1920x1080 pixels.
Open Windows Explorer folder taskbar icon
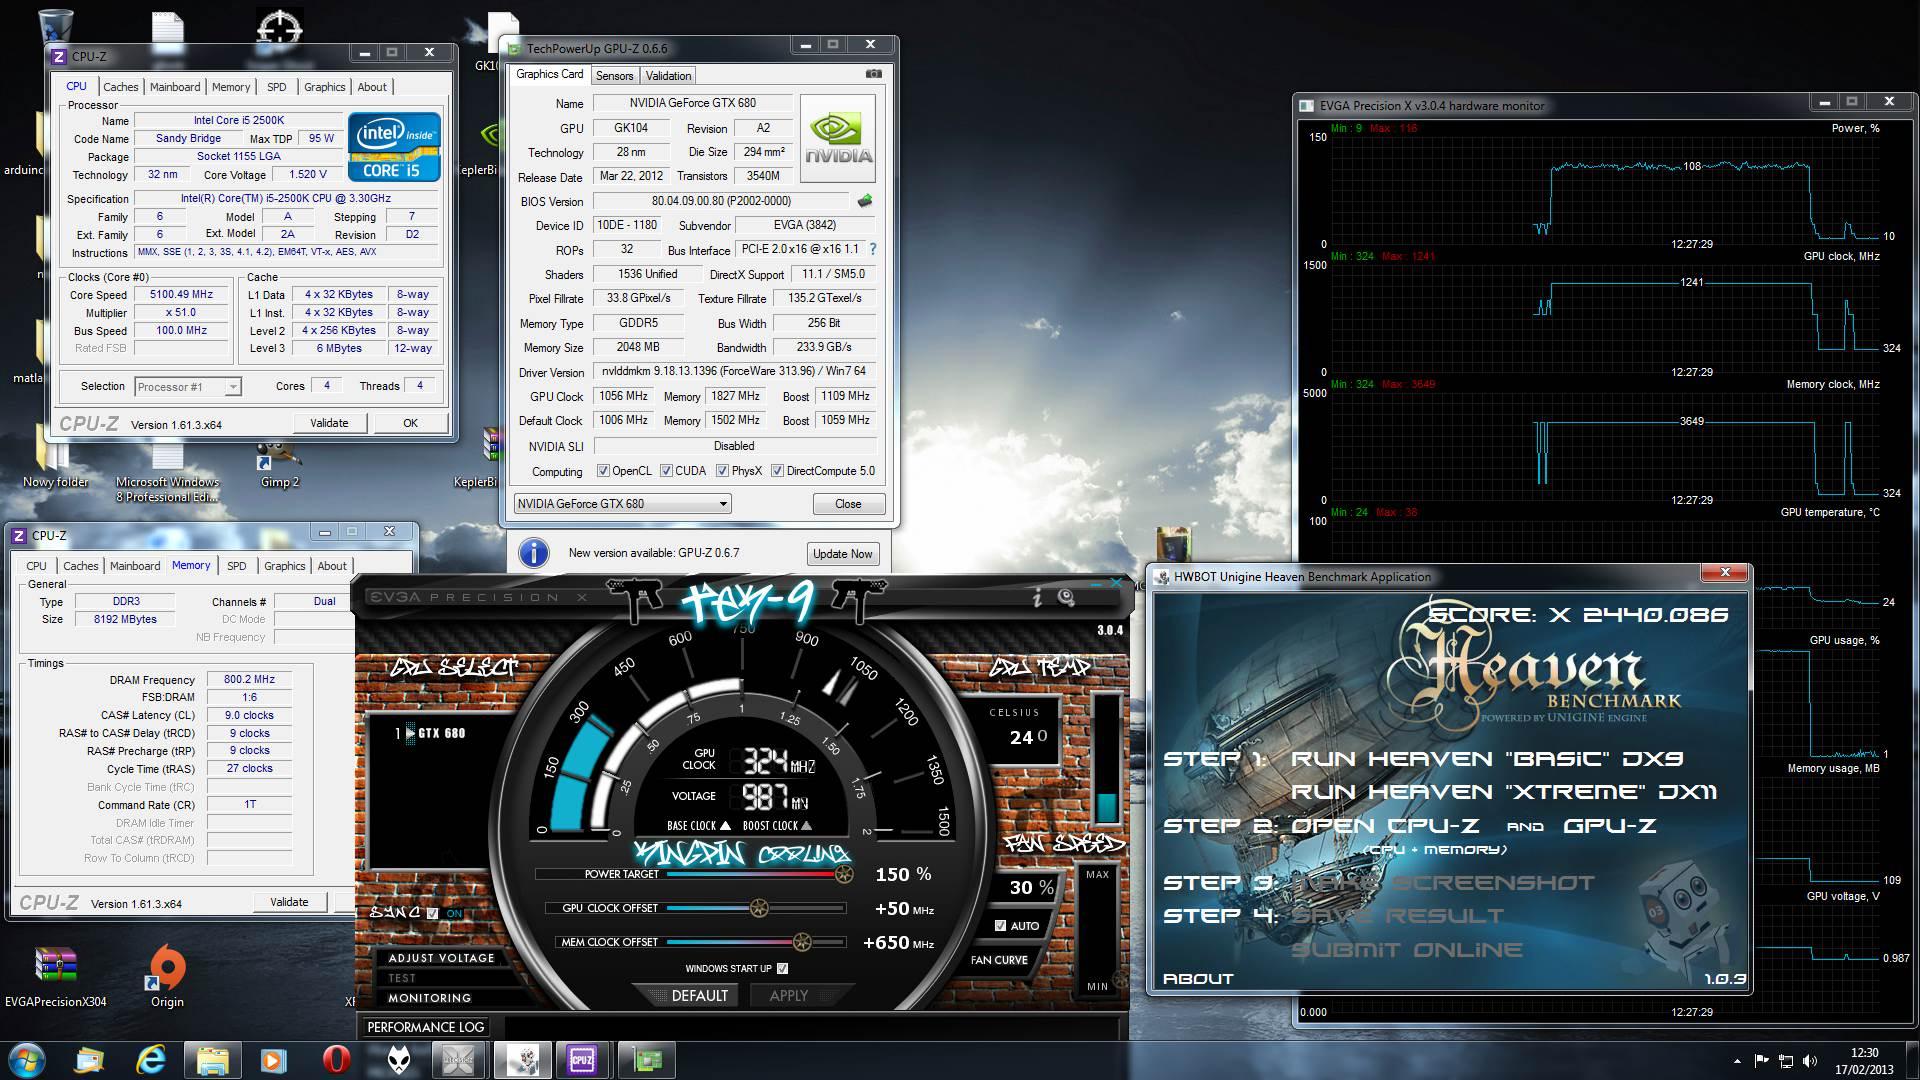point(213,1059)
